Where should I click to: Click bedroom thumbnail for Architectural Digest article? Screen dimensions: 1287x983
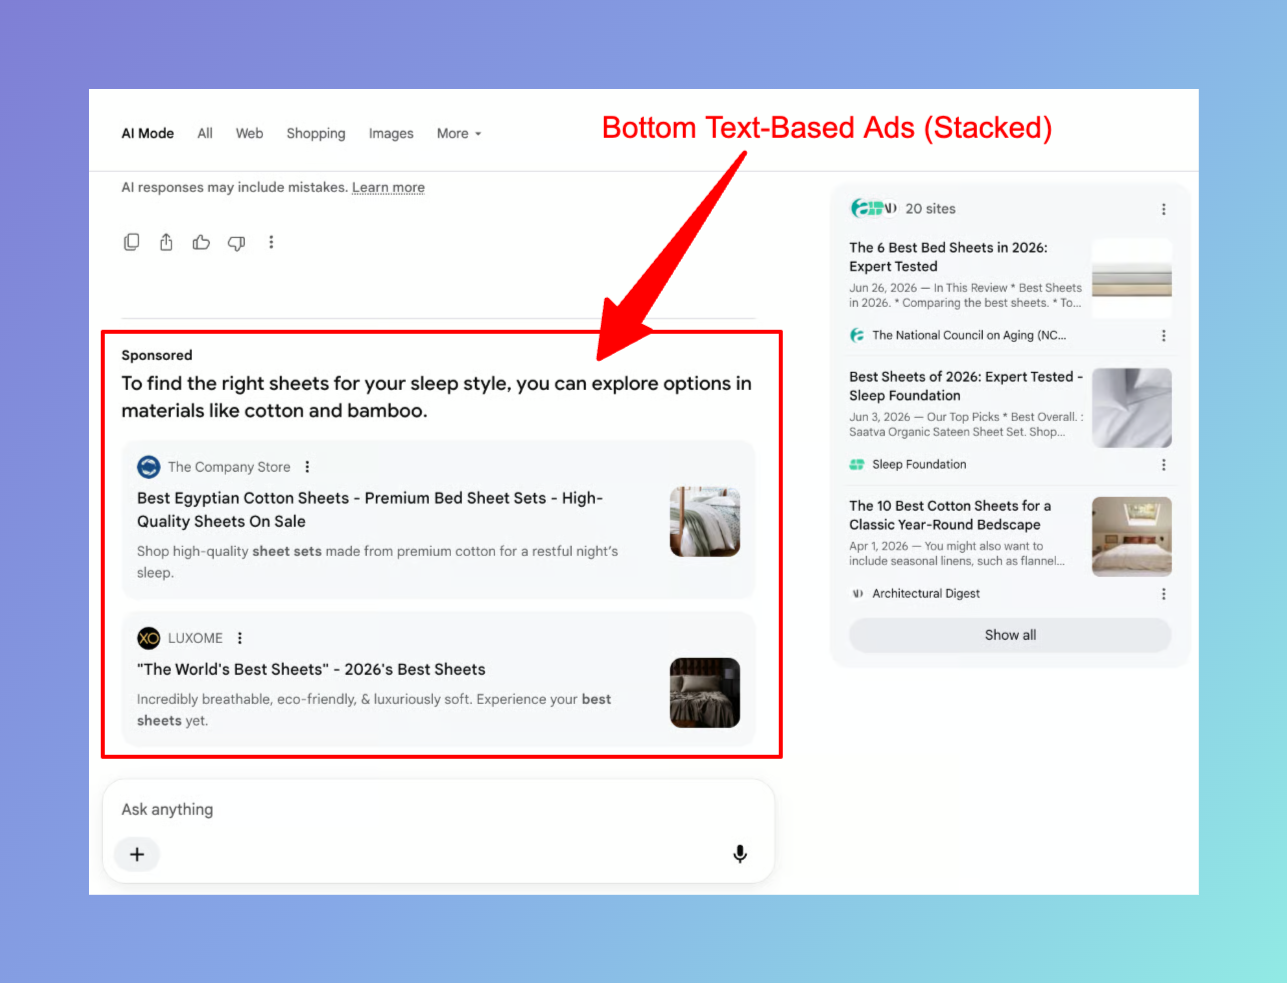point(1132,537)
